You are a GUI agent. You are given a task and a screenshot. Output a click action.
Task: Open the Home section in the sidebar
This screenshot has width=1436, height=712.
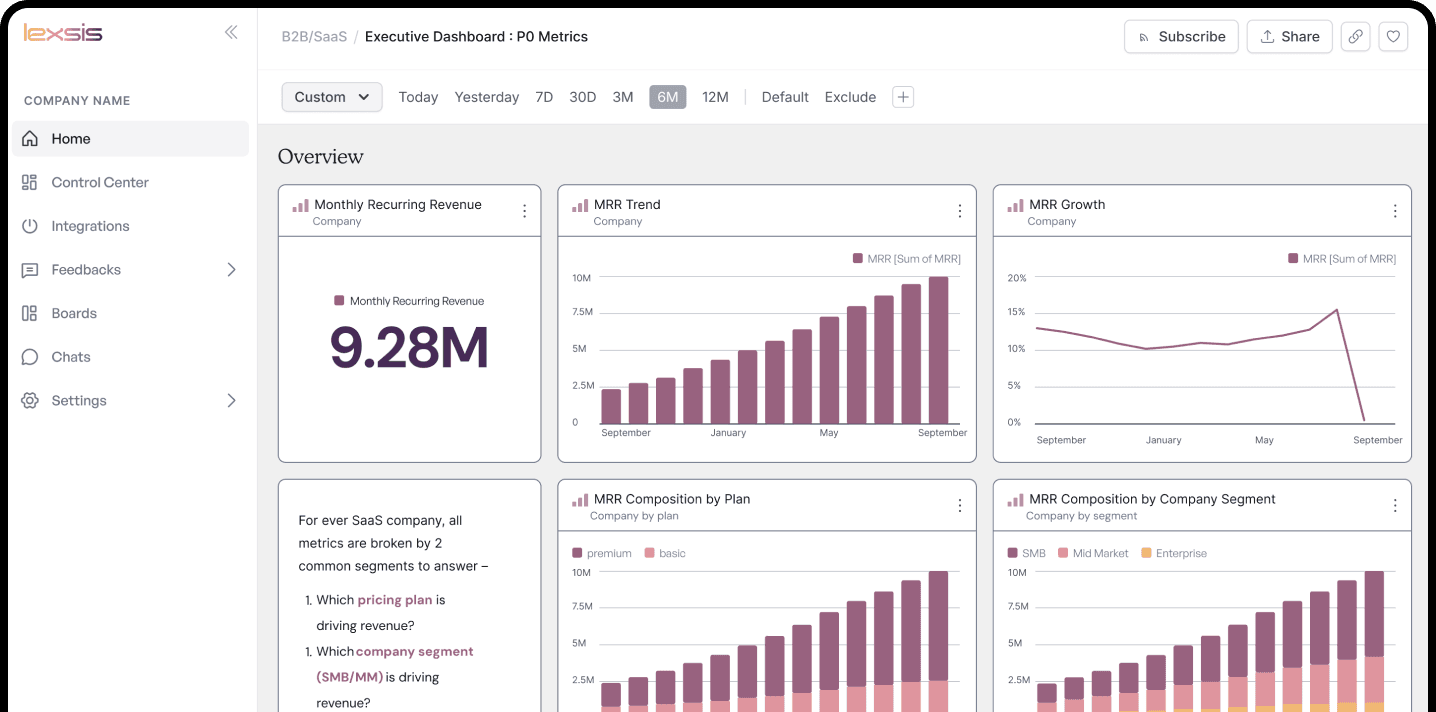(x=70, y=138)
